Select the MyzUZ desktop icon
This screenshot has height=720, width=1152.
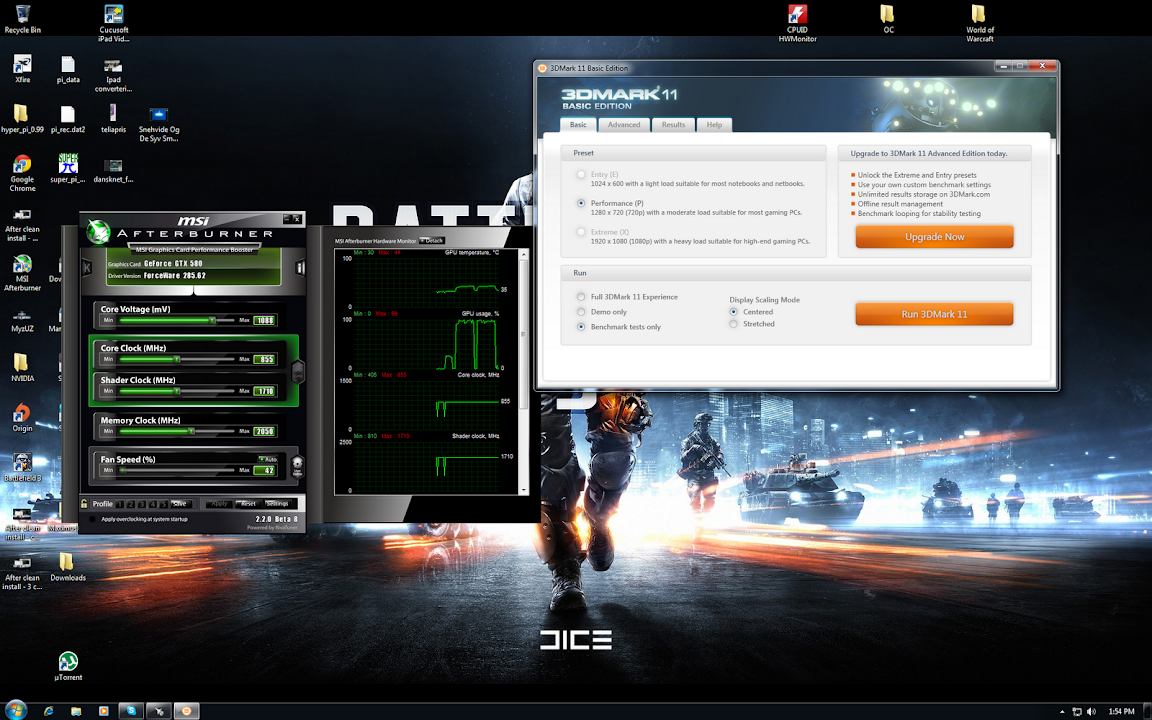22,318
